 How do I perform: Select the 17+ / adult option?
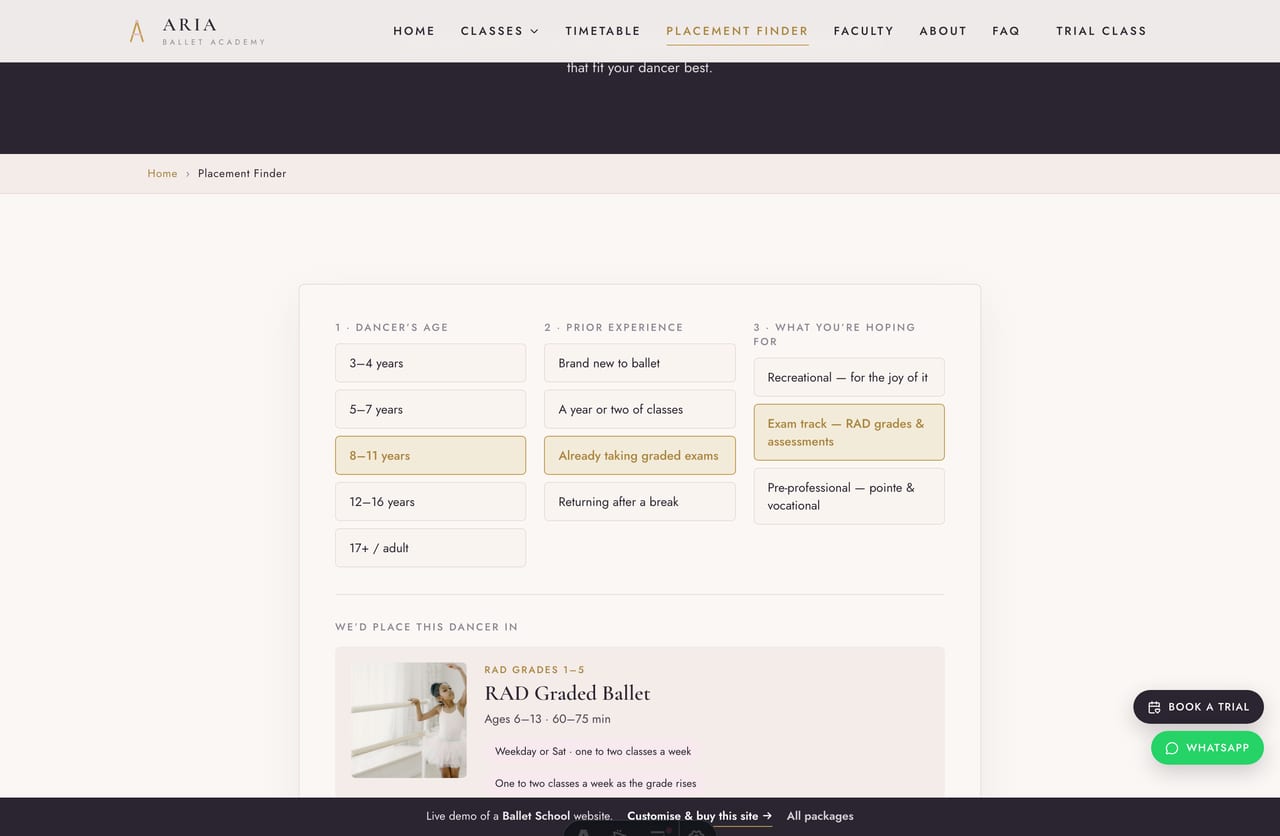point(430,547)
